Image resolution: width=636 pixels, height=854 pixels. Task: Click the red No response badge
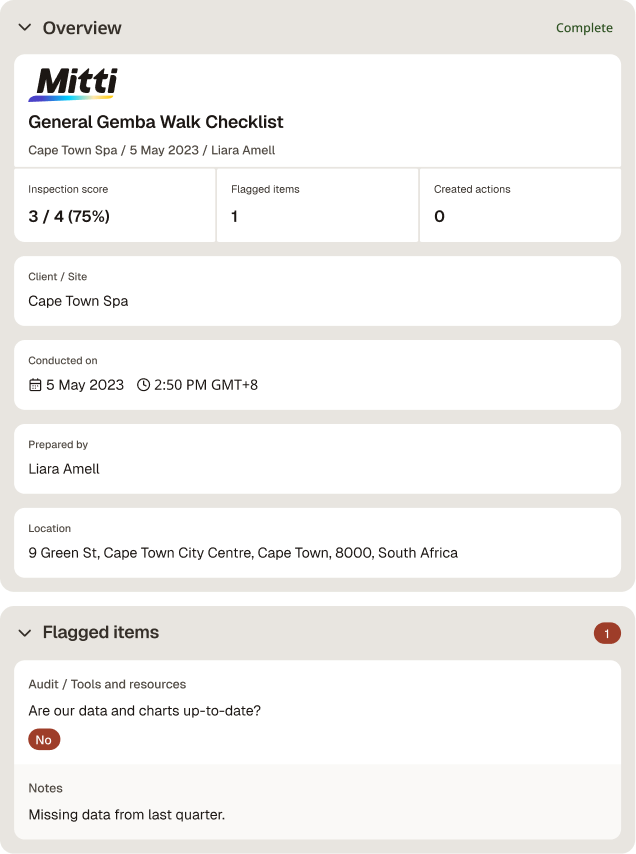(x=44, y=740)
